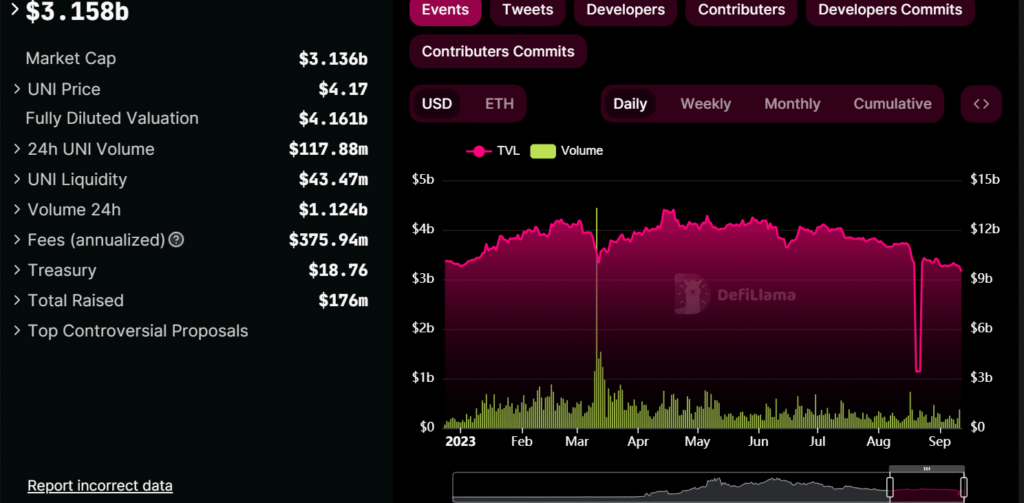Enable the Contributers Commits option
1024x503 pixels.
click(498, 51)
